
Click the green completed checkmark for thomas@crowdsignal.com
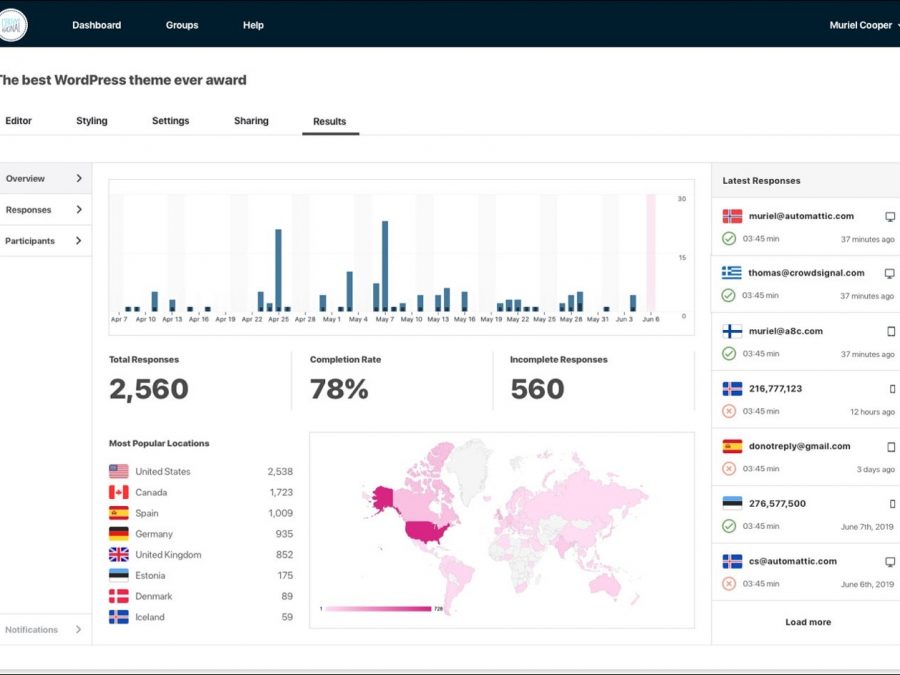(728, 296)
